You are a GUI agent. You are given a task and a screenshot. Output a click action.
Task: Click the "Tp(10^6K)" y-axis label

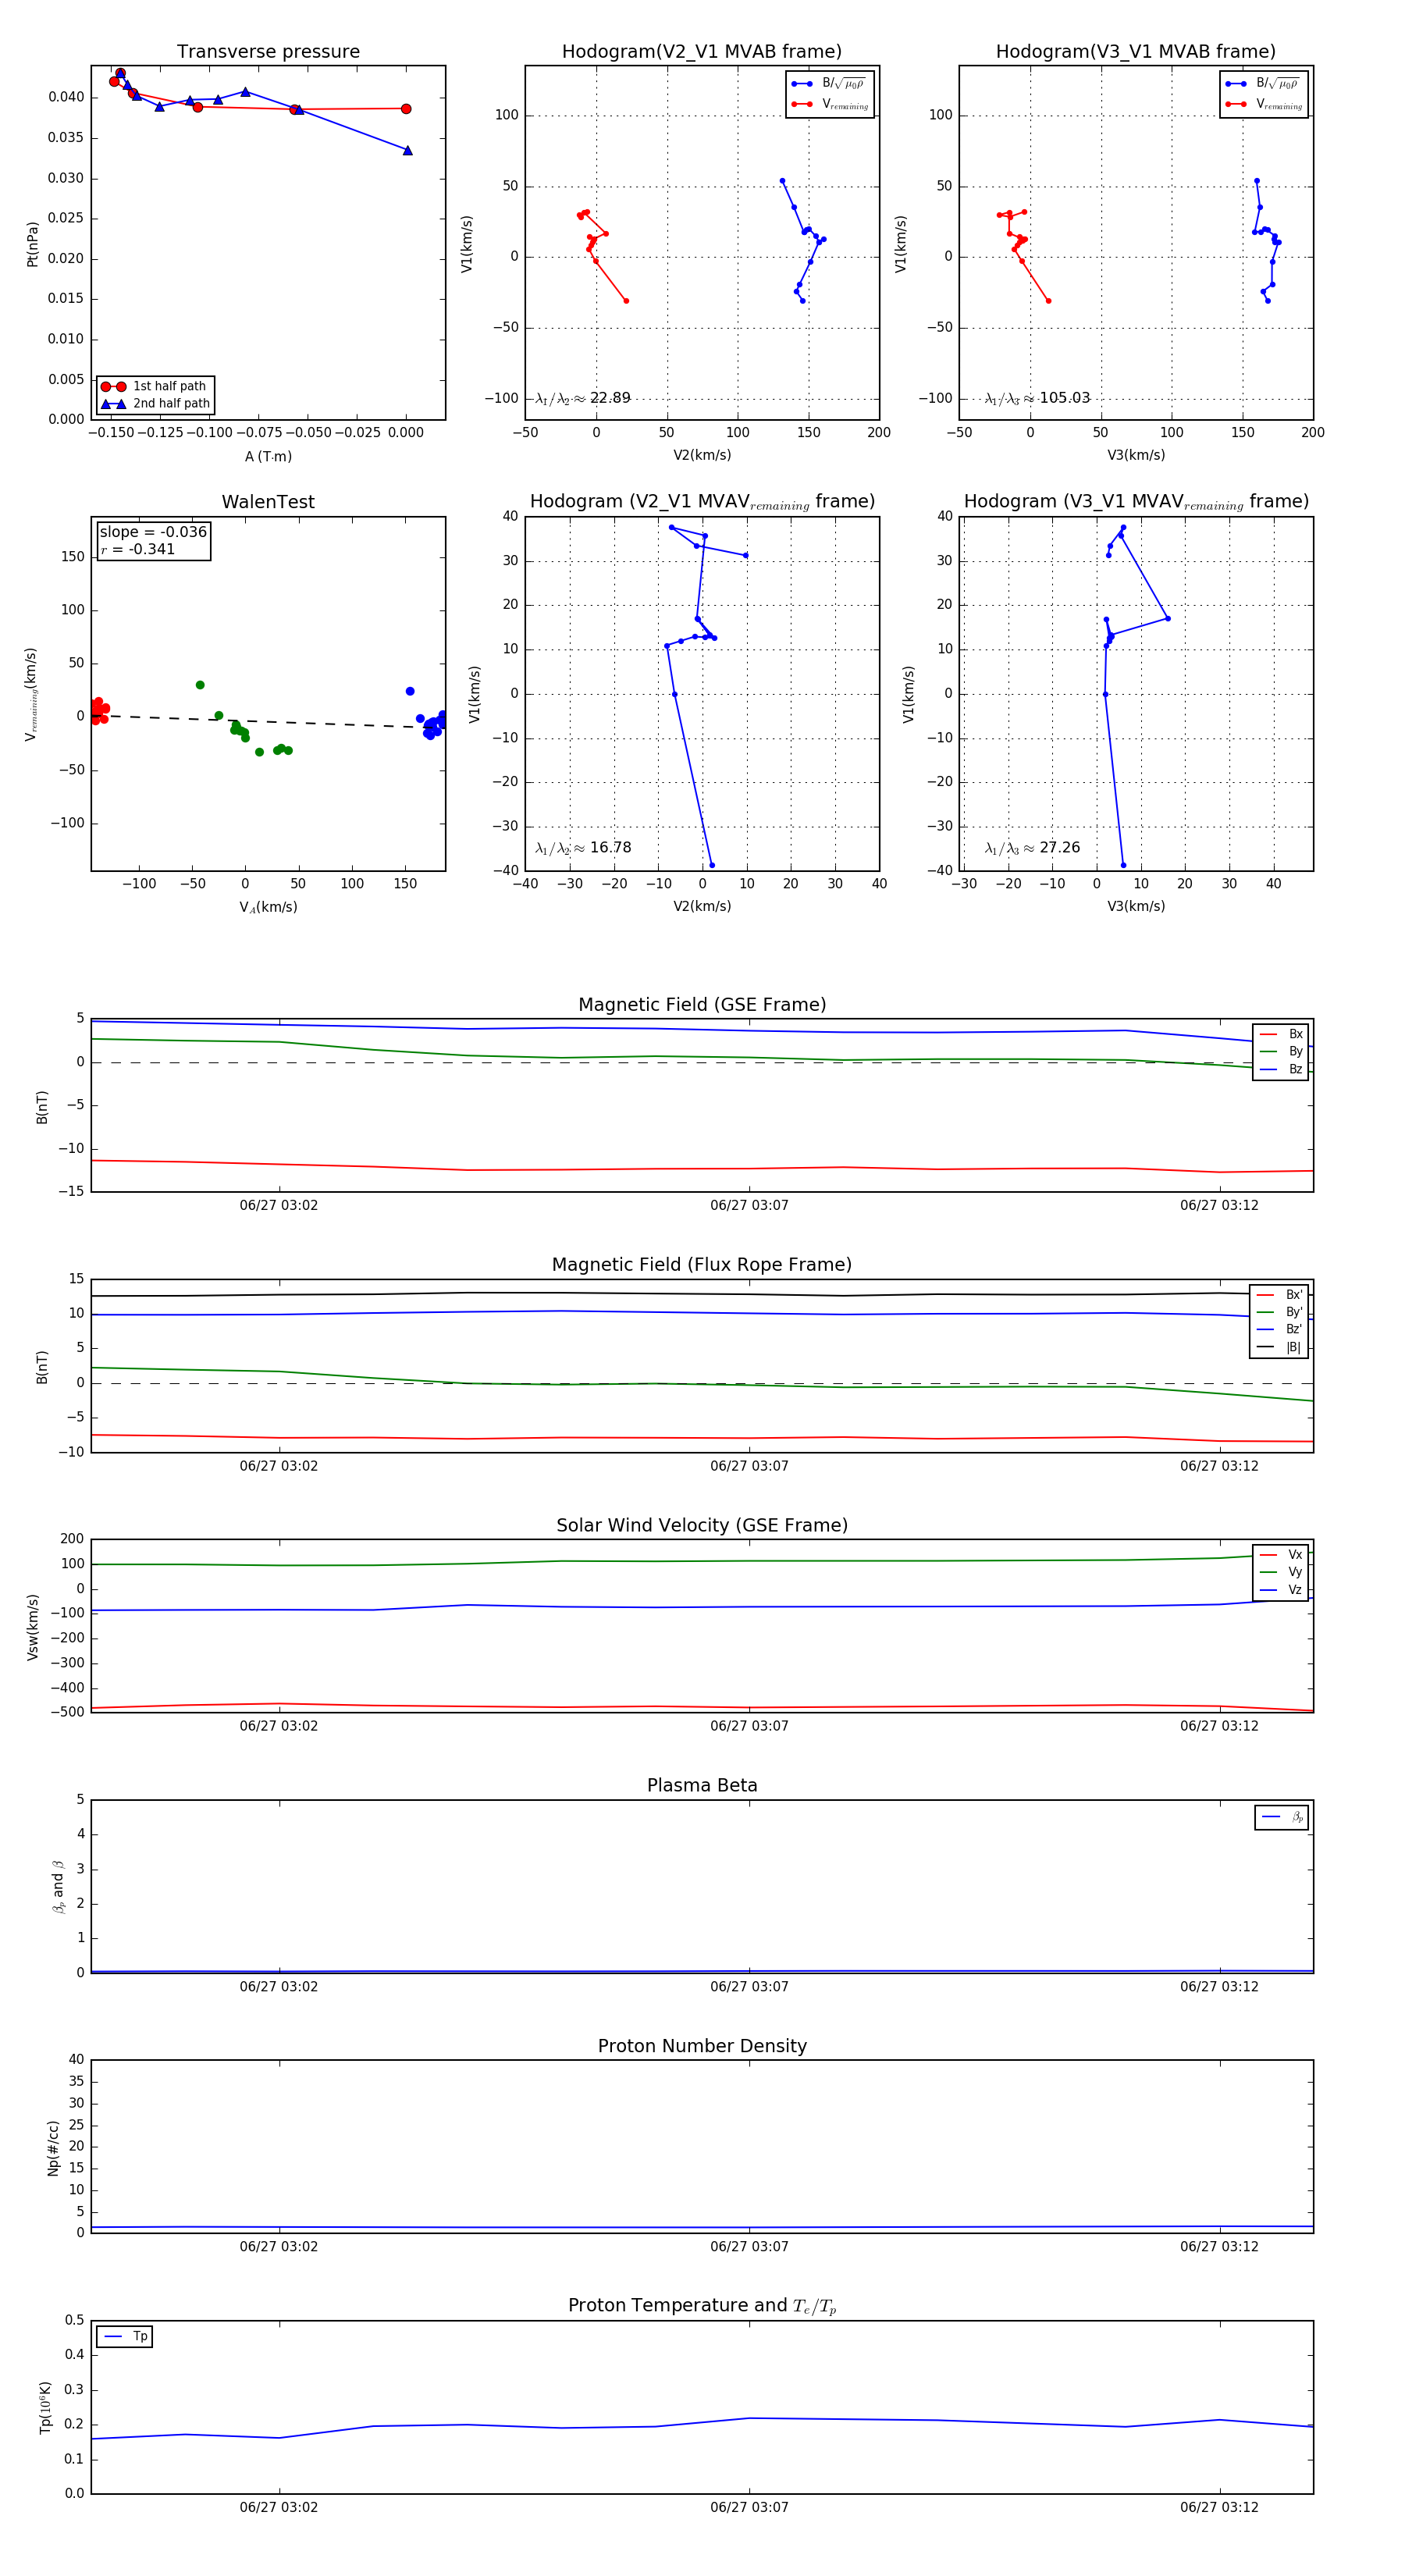pos(44,2407)
